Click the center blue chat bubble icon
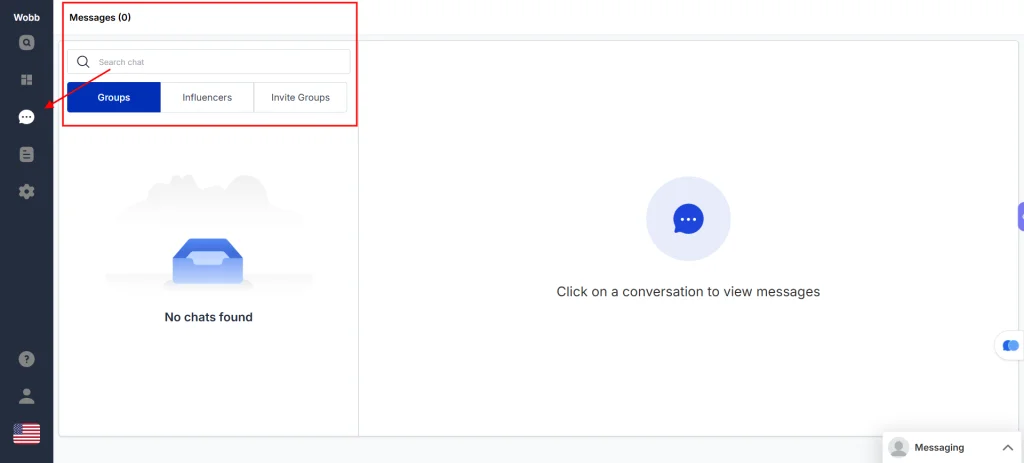The height and width of the screenshot is (463, 1024). coord(688,218)
